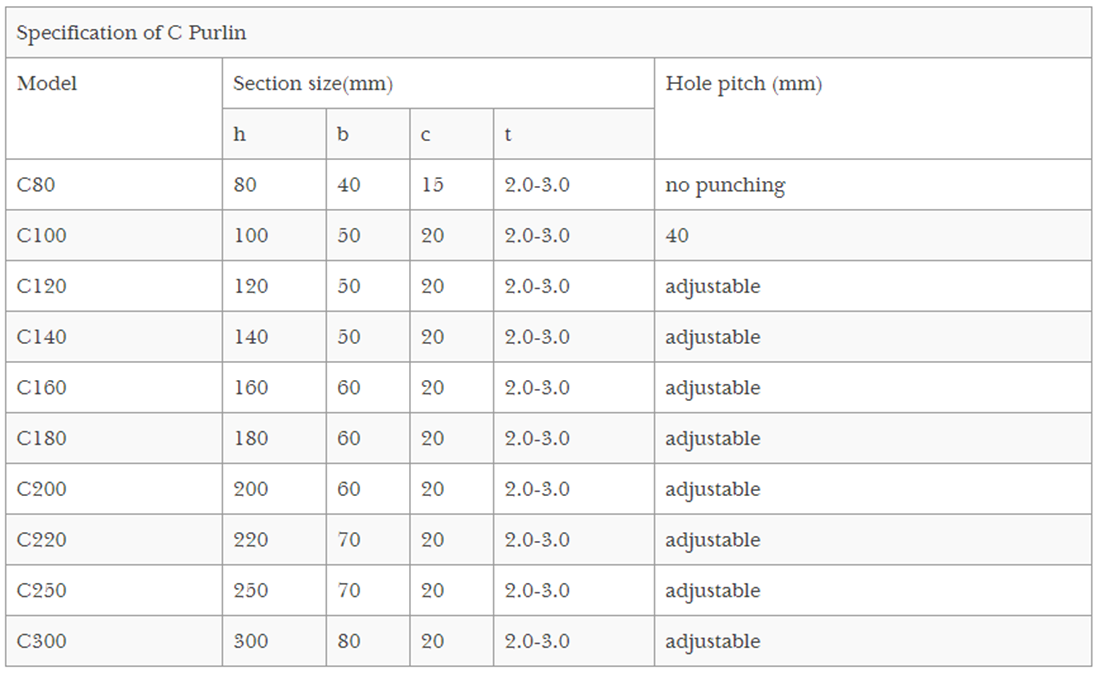Image resolution: width=1100 pixels, height=677 pixels.
Task: Select the C80 model cell
Action: click(x=37, y=185)
